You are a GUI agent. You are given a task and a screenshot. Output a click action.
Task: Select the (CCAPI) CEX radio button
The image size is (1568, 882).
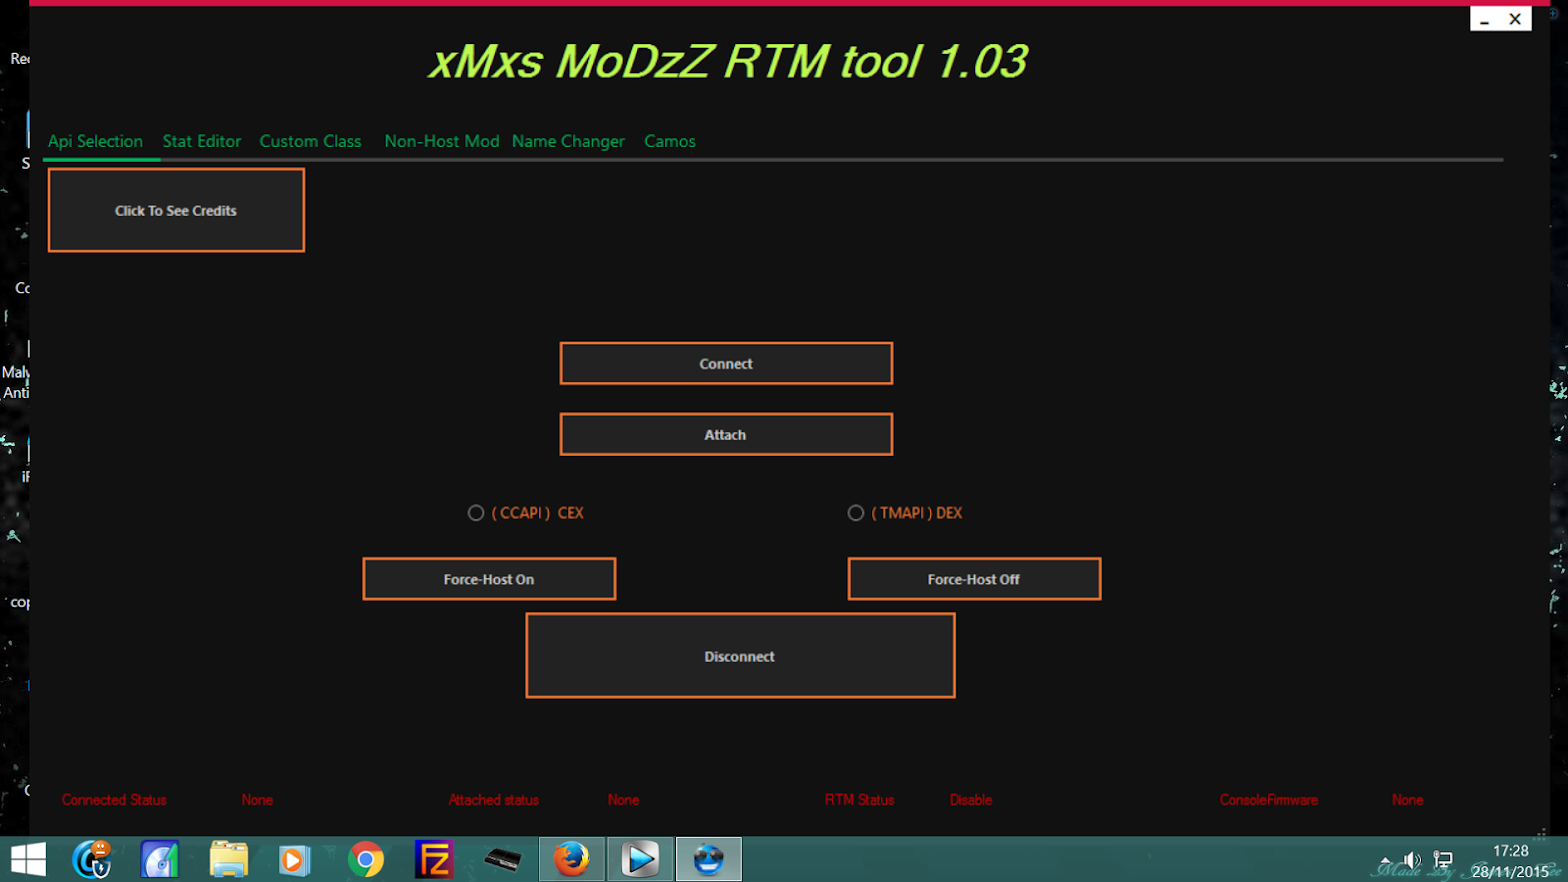pyautogui.click(x=476, y=513)
